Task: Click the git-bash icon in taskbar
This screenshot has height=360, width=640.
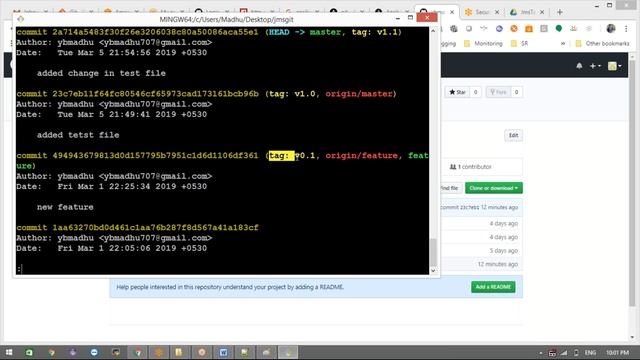Action: [x=288, y=352]
